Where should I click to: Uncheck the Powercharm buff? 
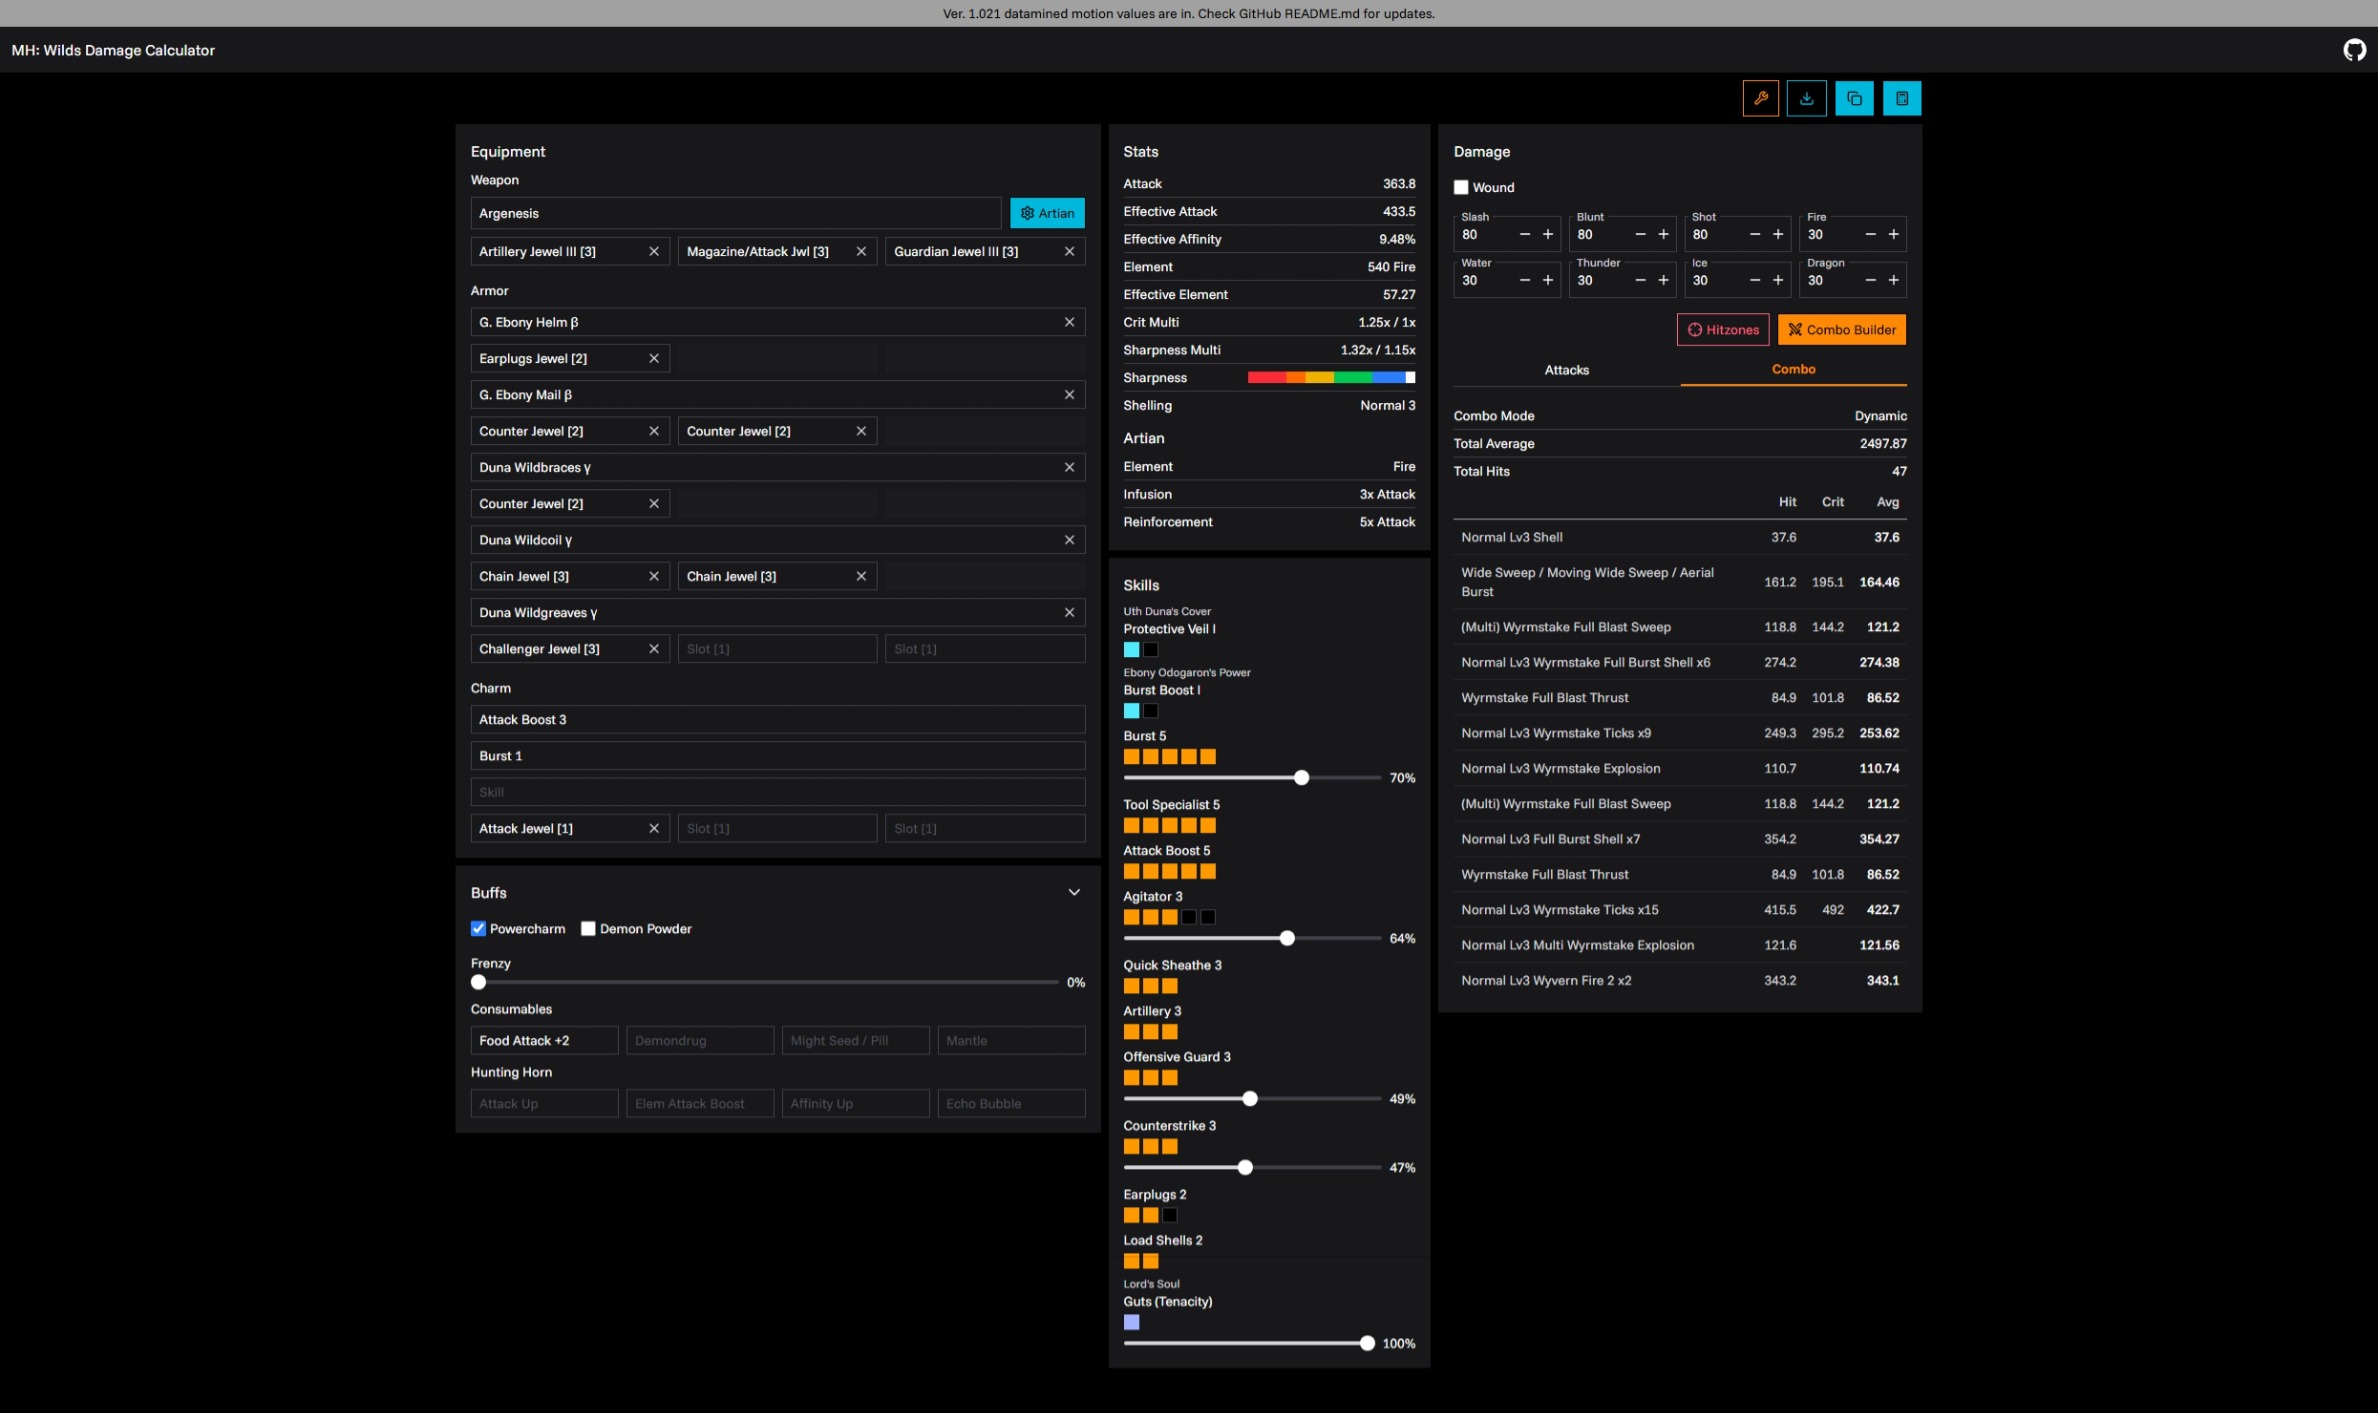click(x=479, y=928)
